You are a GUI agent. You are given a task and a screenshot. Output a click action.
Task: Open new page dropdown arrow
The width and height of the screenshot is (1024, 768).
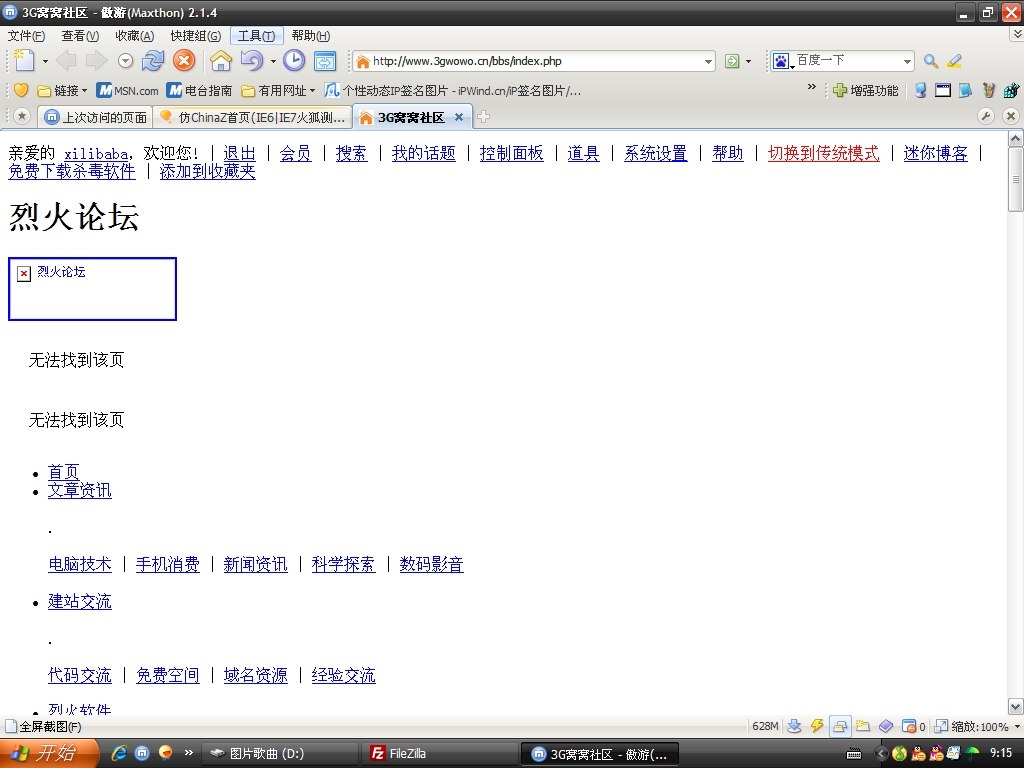[x=45, y=61]
